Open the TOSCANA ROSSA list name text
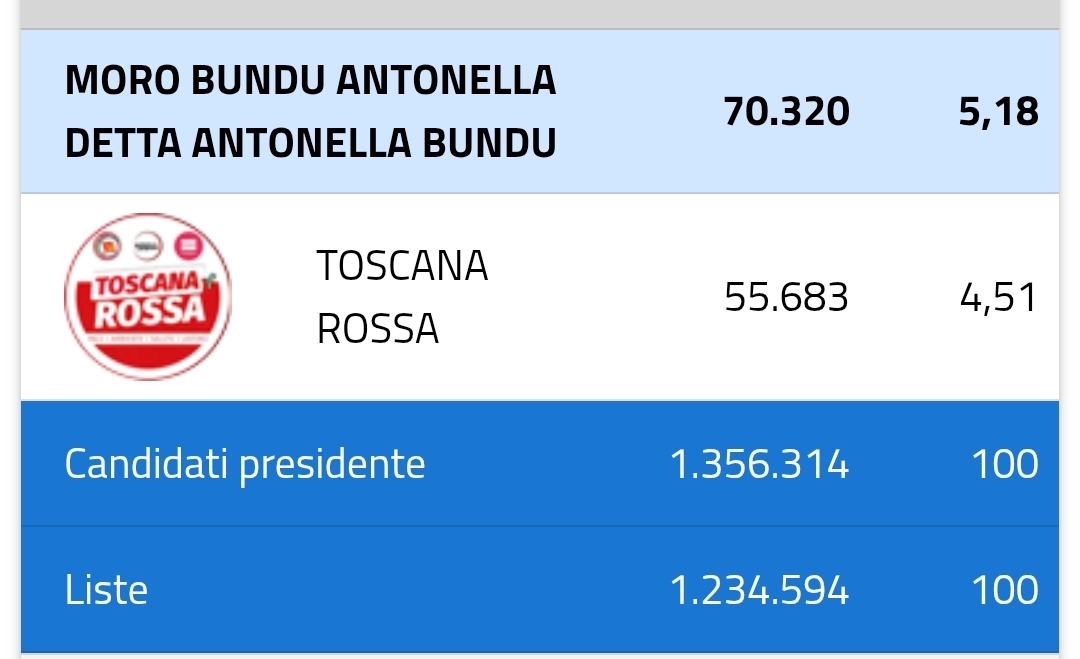The width and height of the screenshot is (1080, 659). click(401, 297)
